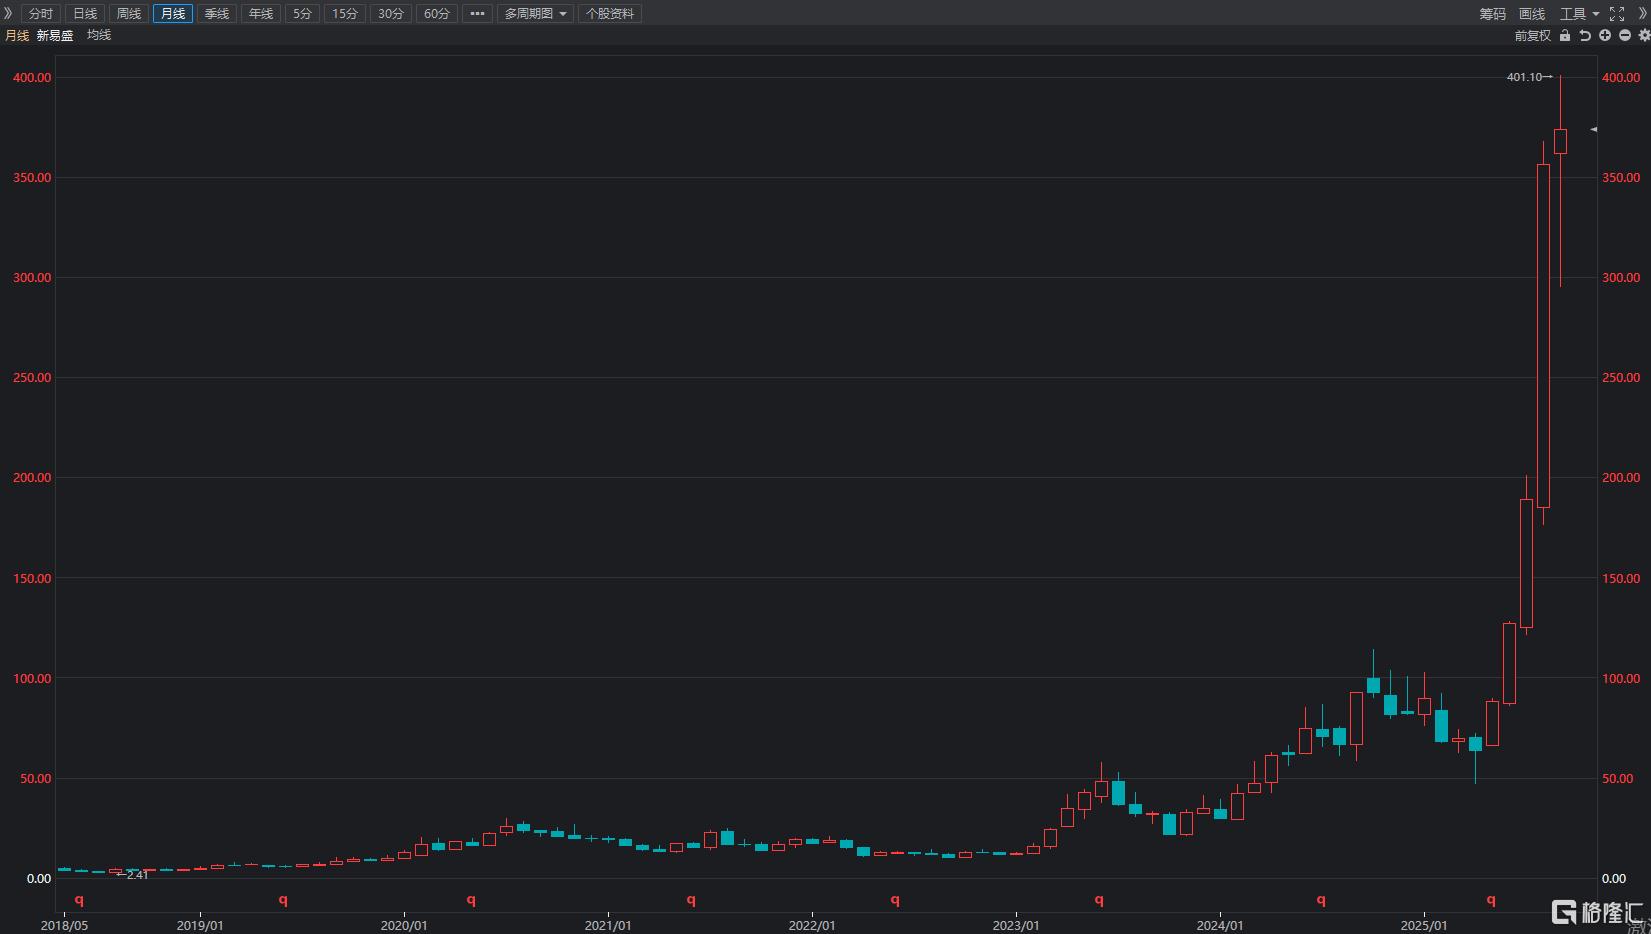The width and height of the screenshot is (1651, 934).
Task: Switch to the 日线 daily tab
Action: [x=85, y=13]
